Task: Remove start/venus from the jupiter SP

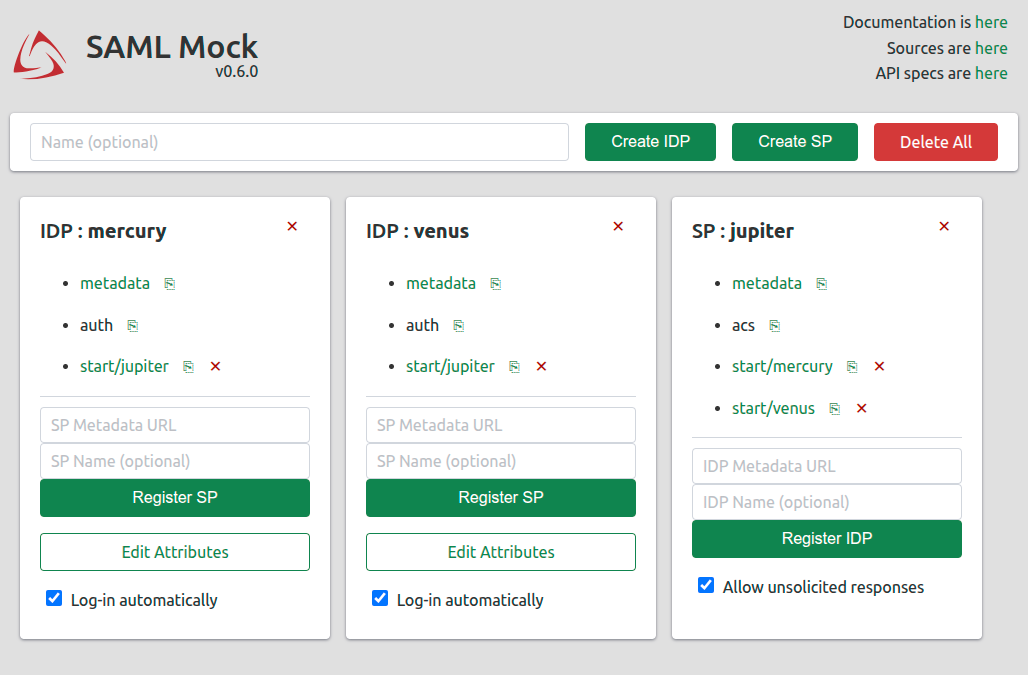Action: click(x=861, y=408)
